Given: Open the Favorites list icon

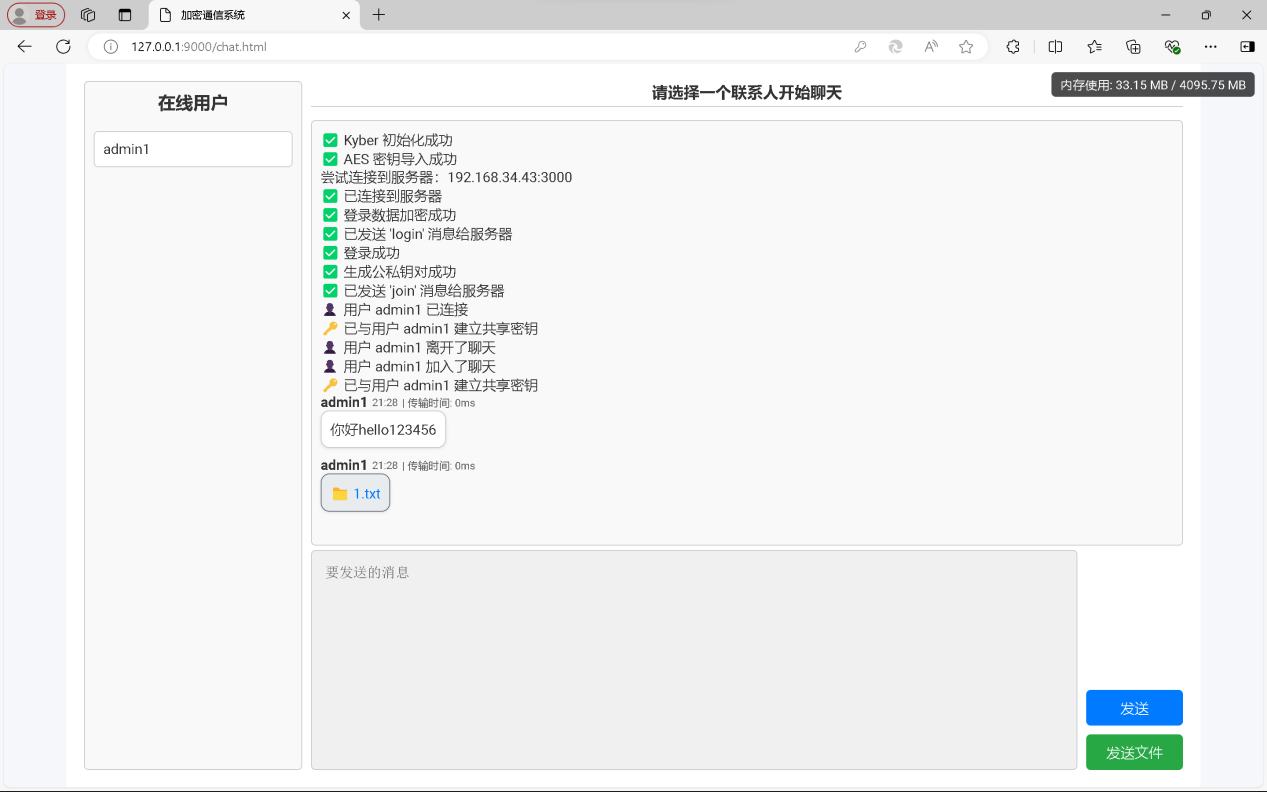Looking at the screenshot, I should [x=1094, y=47].
